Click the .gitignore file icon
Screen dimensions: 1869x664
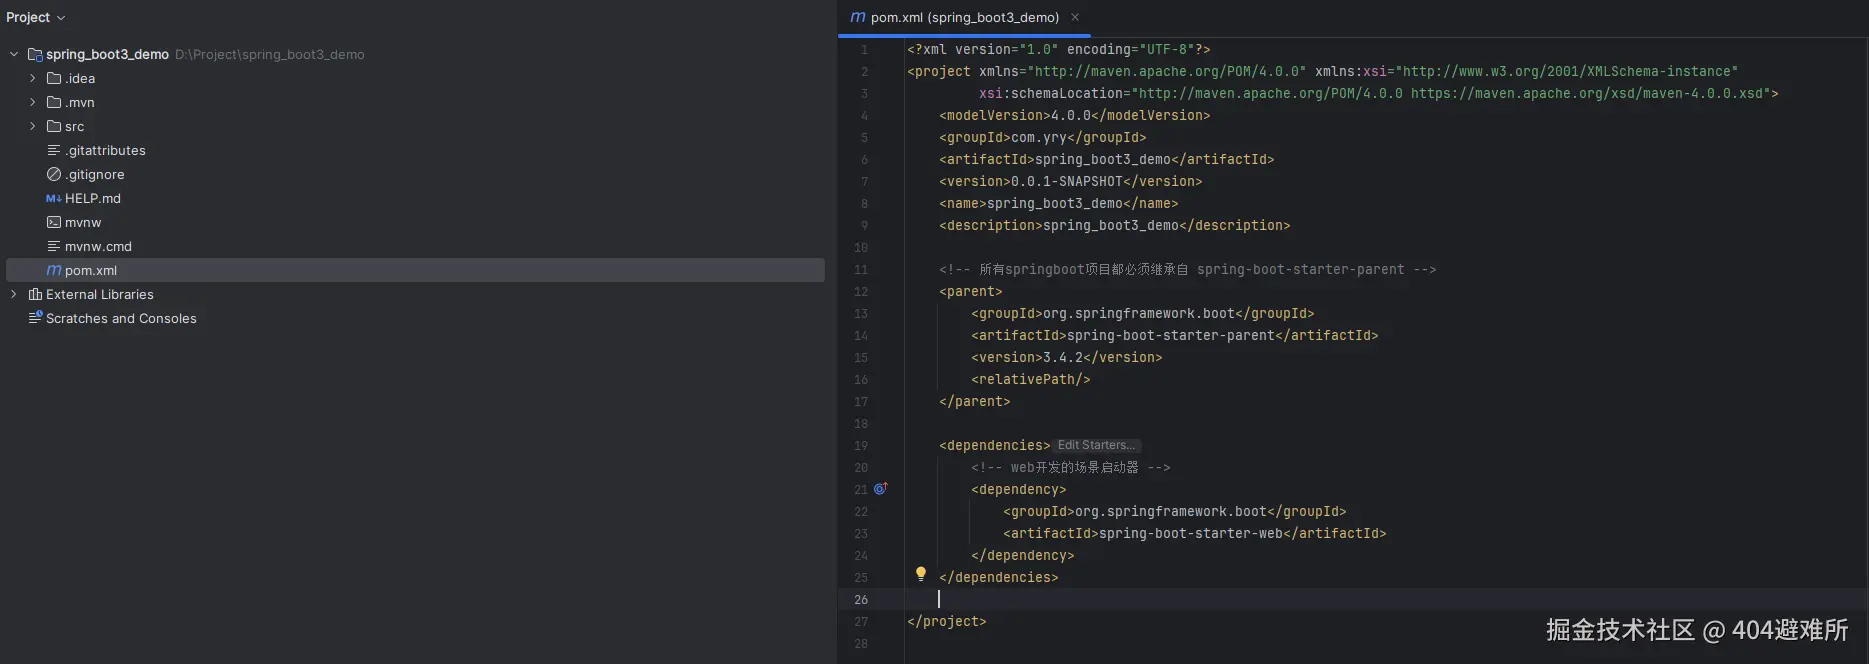[x=54, y=174]
